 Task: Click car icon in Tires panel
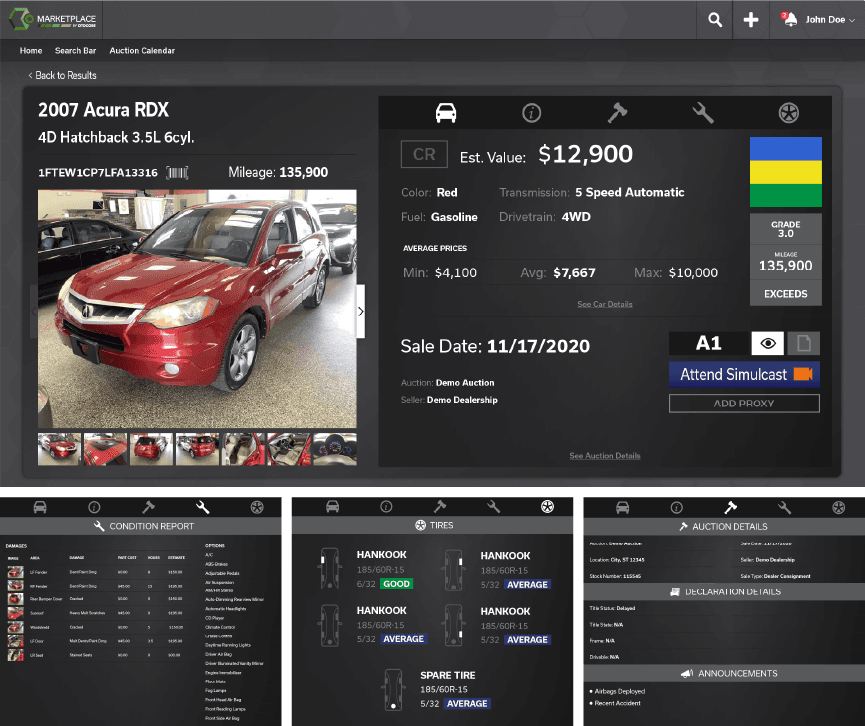pos(332,506)
